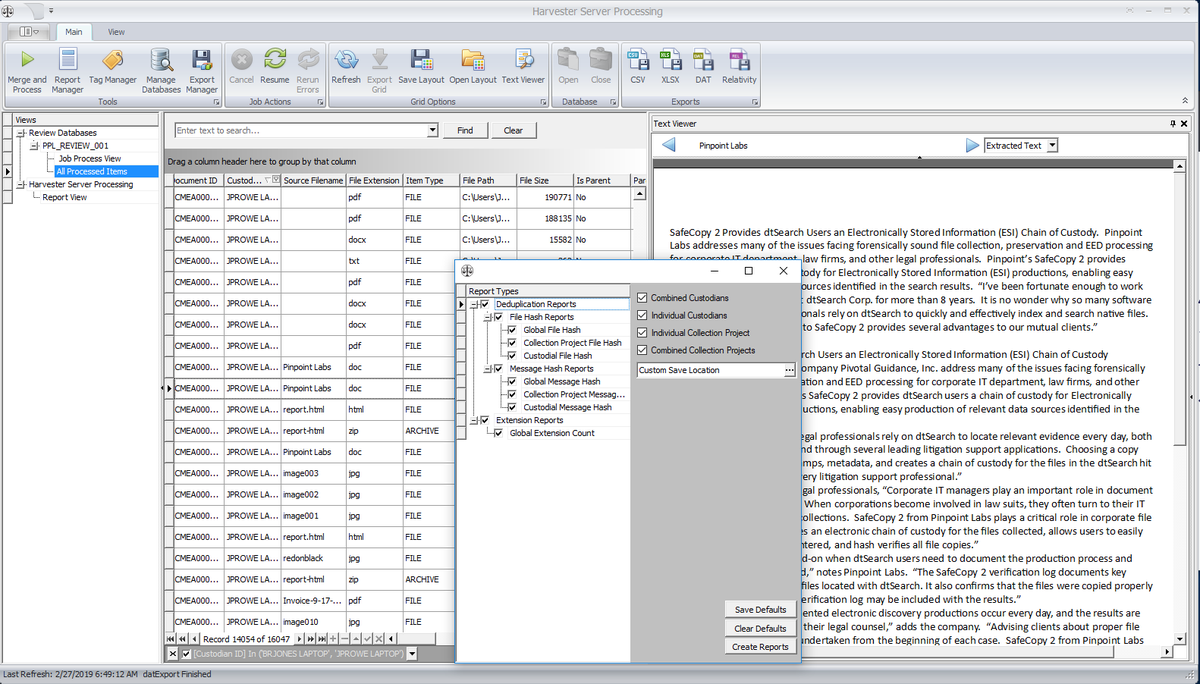Remove the grid filter with the X
1200x684 pixels.
click(172, 654)
